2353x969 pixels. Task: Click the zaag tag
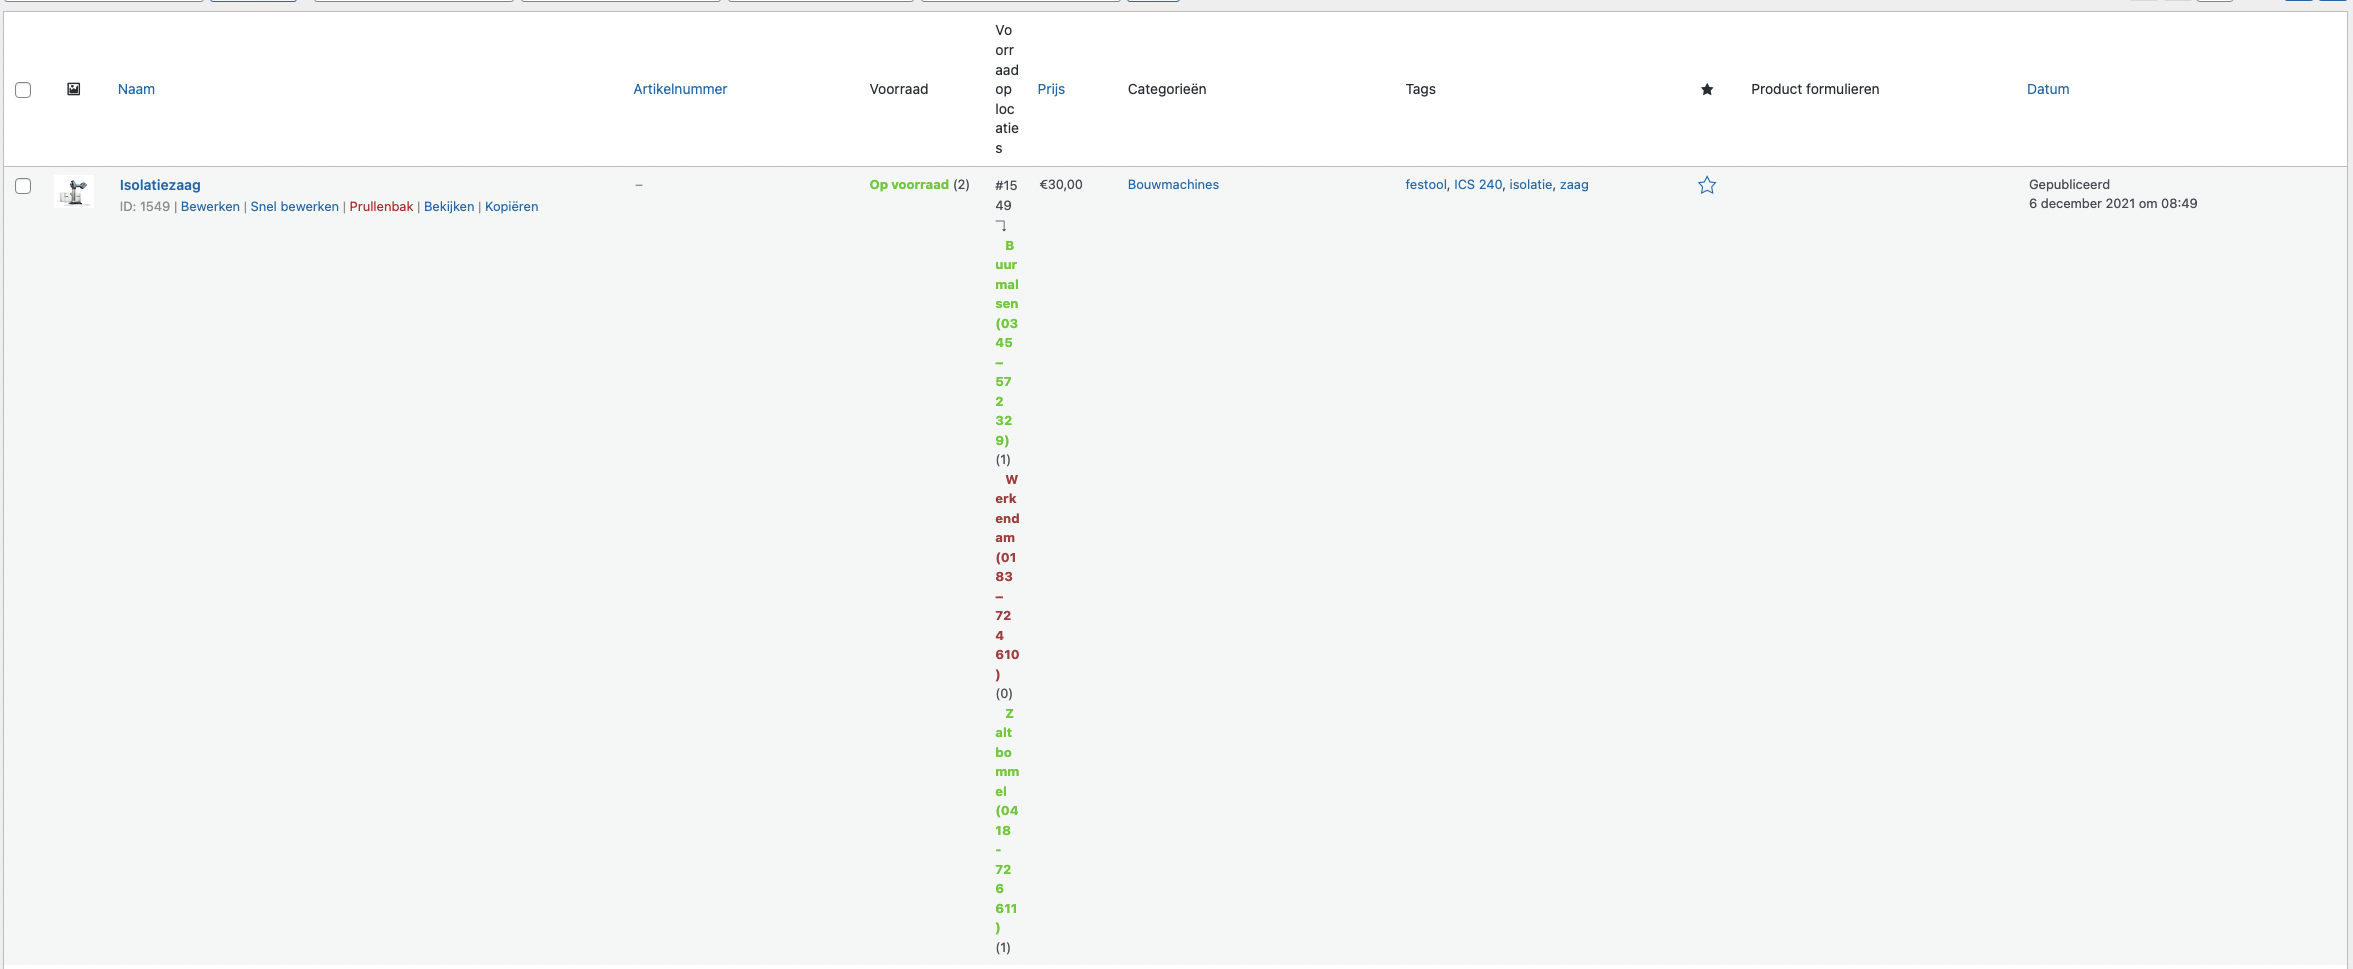click(x=1574, y=185)
